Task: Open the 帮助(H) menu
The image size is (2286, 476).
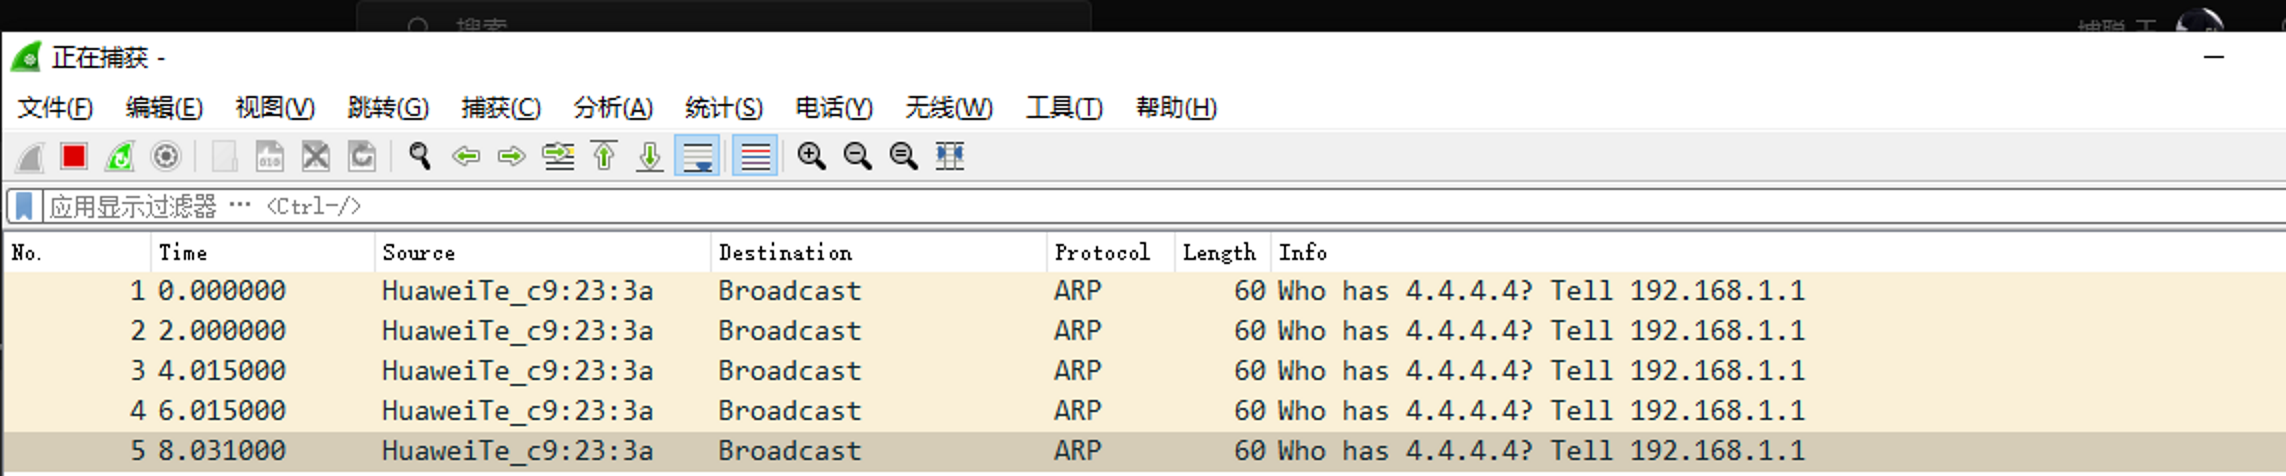Action: 1176,107
